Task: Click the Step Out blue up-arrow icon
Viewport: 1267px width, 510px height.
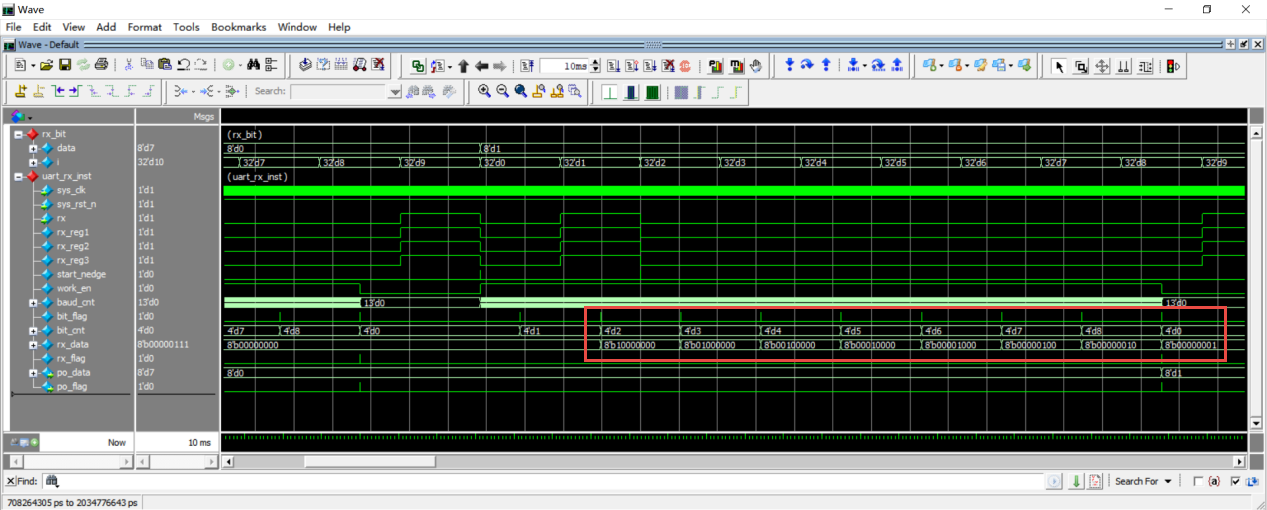Action: point(826,65)
